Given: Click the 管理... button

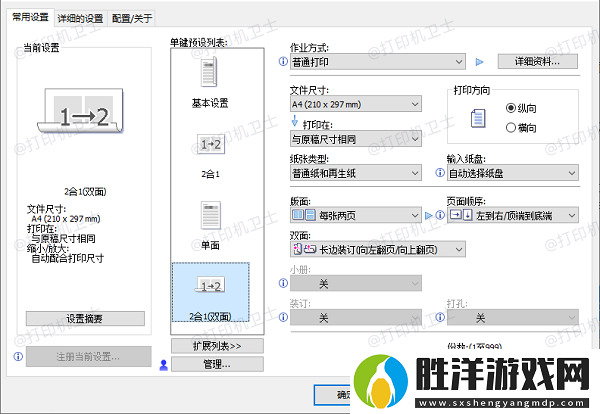Looking at the screenshot, I should coord(217,364).
